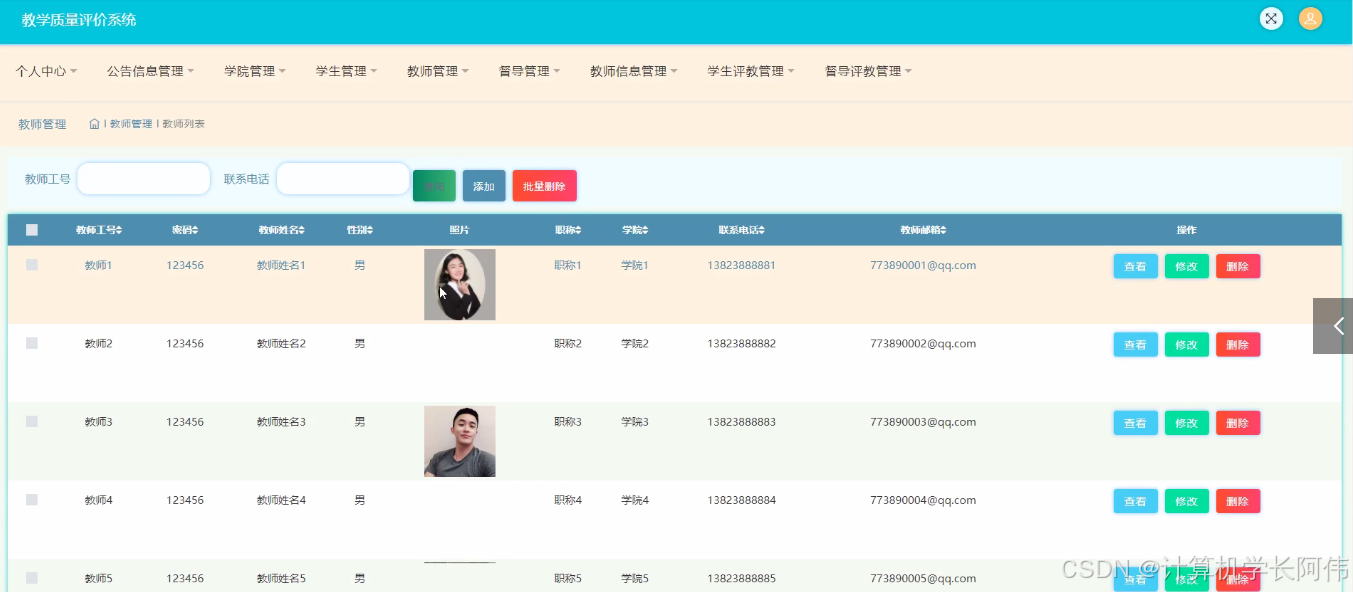Screen dimensions: 1353x592
Task: Open the photo thumbnail of 教师3
Action: click(460, 441)
